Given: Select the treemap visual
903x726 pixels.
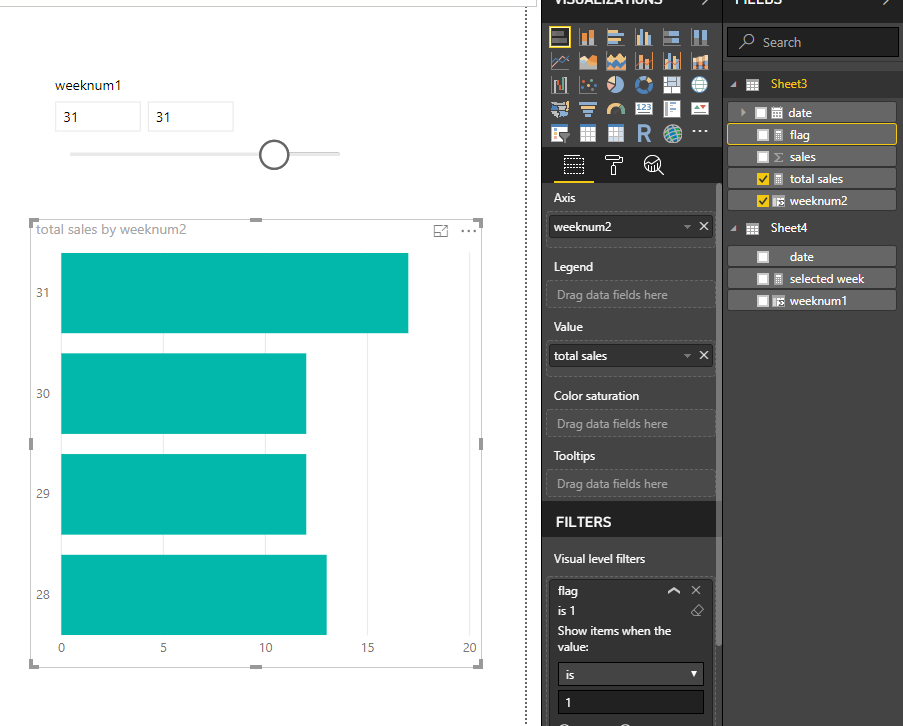Looking at the screenshot, I should (x=671, y=85).
